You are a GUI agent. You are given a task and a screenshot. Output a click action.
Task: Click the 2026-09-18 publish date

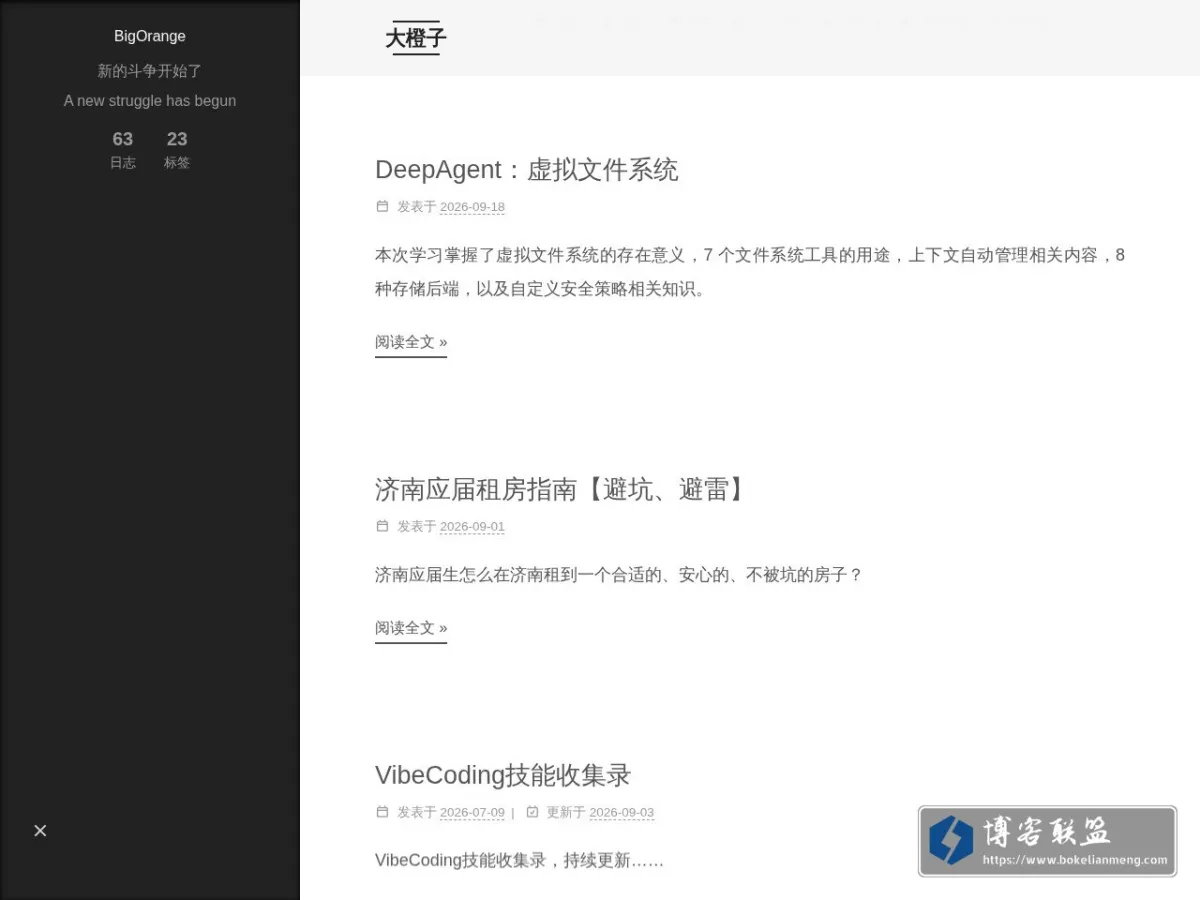click(472, 207)
